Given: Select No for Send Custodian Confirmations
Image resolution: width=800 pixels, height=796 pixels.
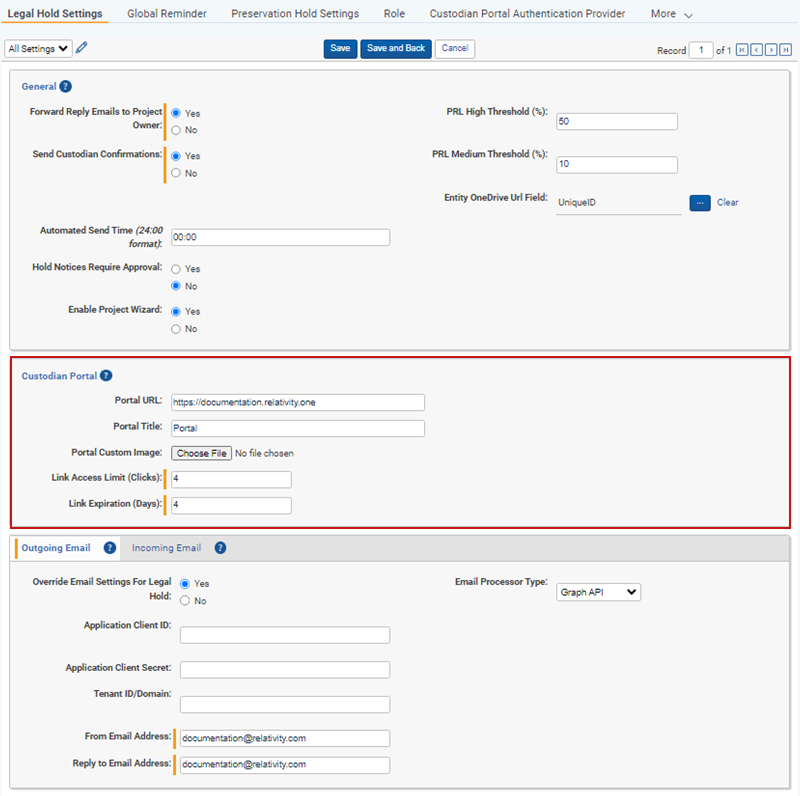Looking at the screenshot, I should click(176, 173).
